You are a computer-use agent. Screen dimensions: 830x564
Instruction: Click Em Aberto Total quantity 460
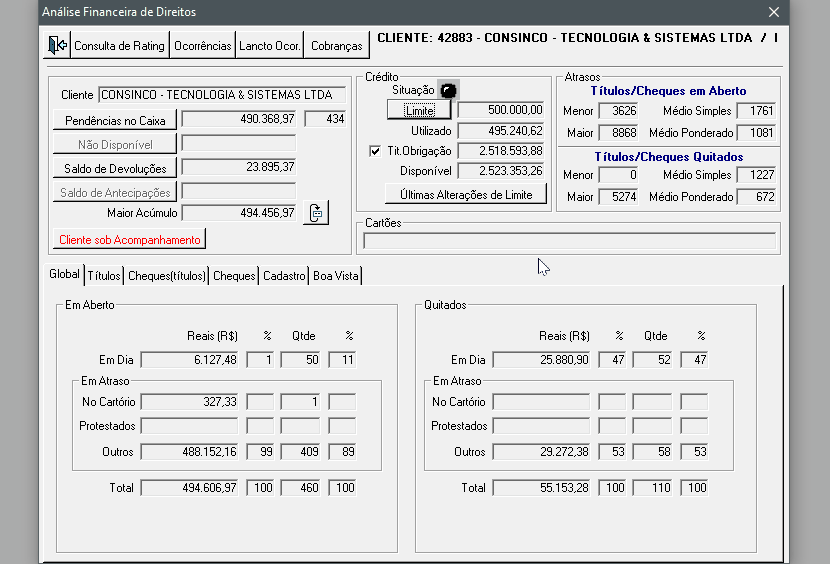[300, 488]
